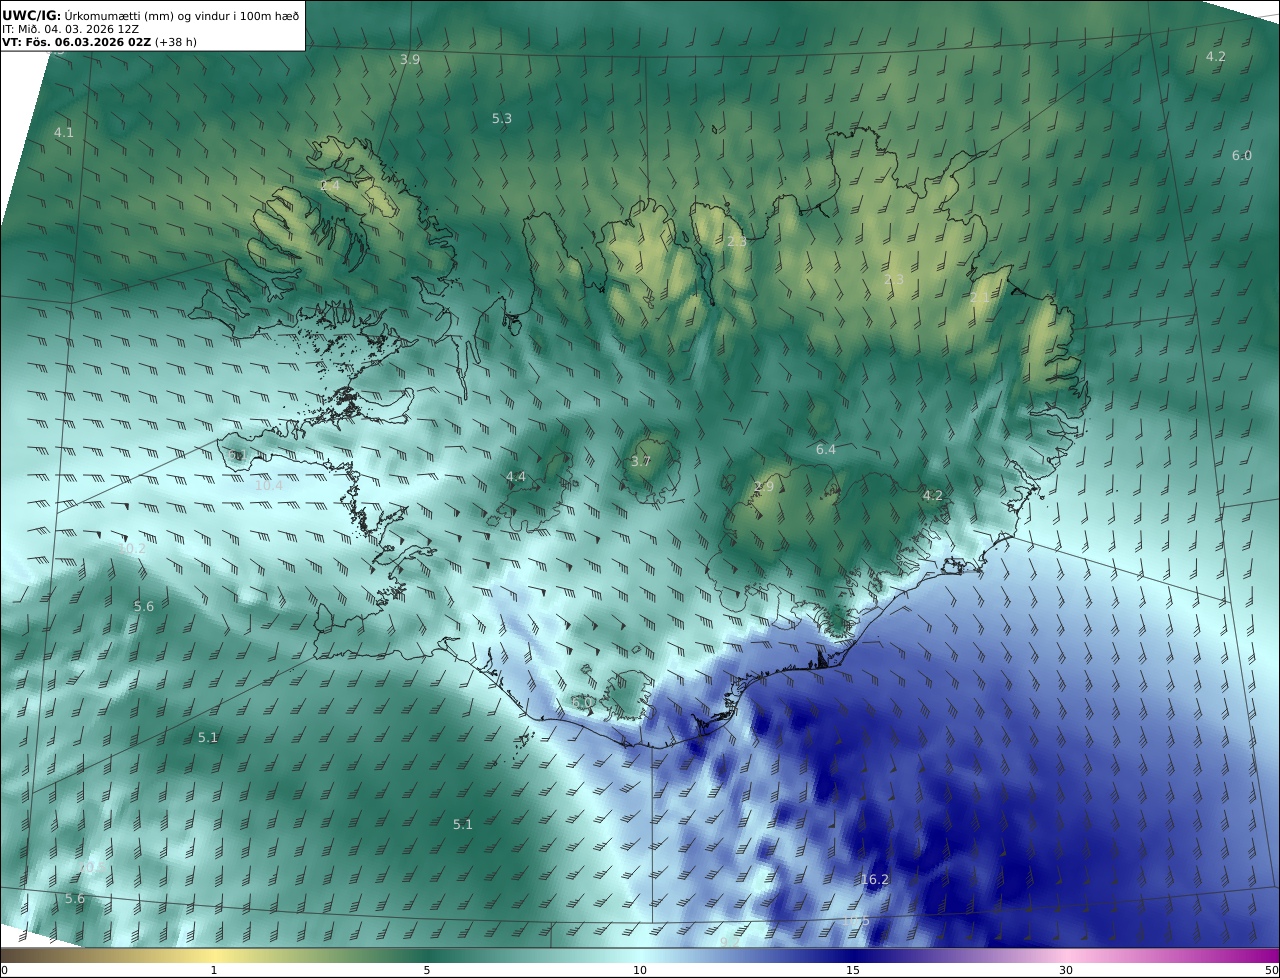Click the 2.4 value on Westfjords
Viewport: 1280px width, 978px height.
coord(330,186)
